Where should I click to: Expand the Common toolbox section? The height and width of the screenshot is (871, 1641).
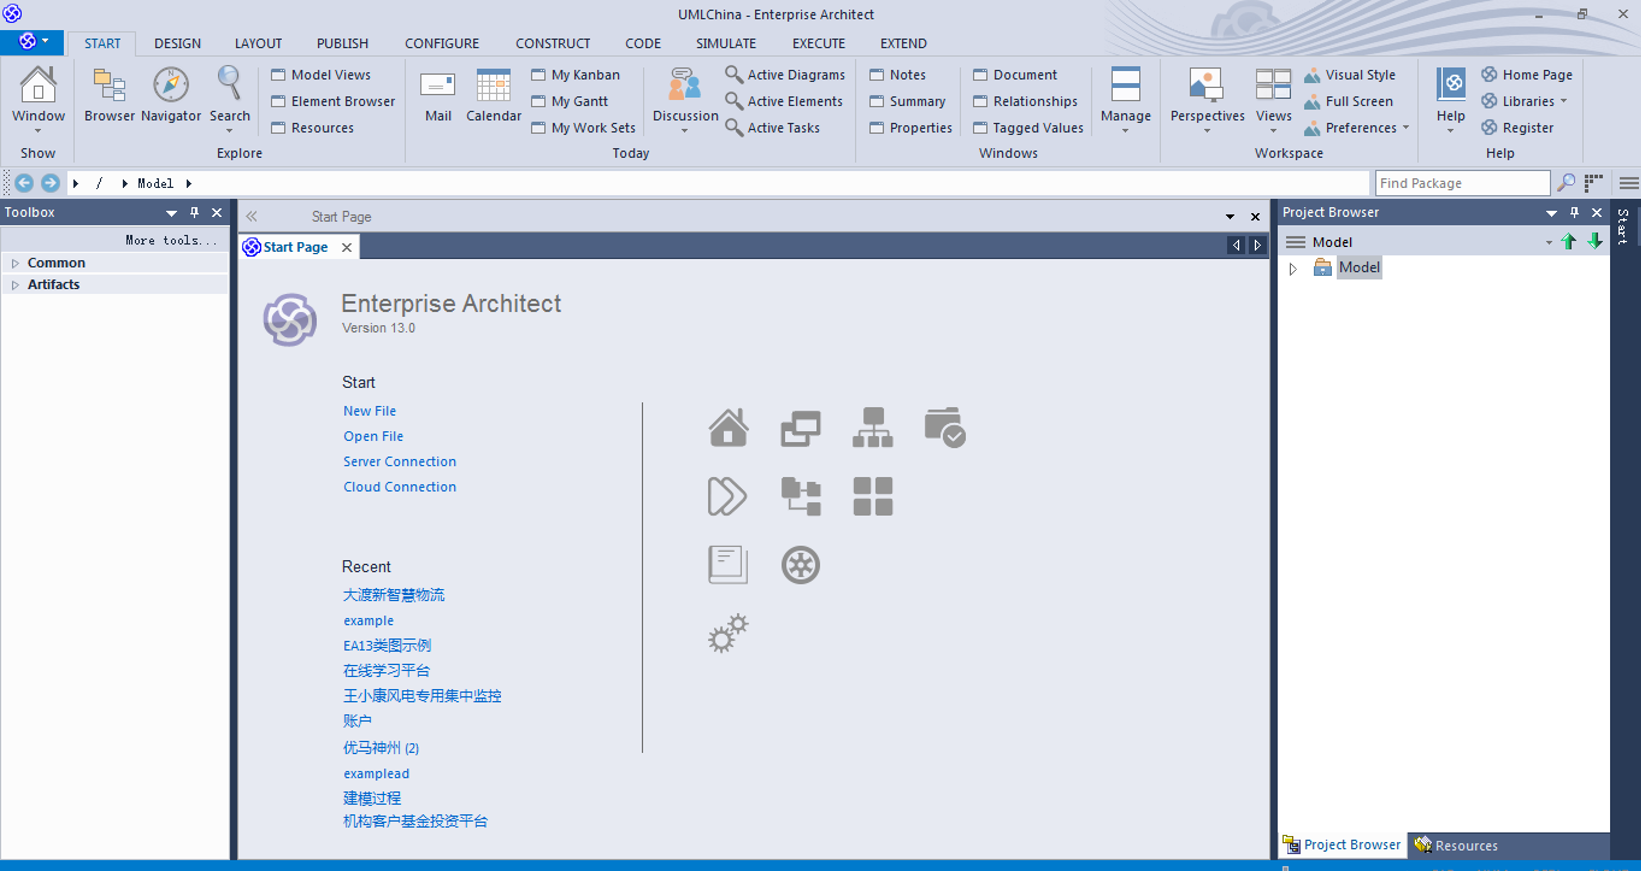pos(15,263)
